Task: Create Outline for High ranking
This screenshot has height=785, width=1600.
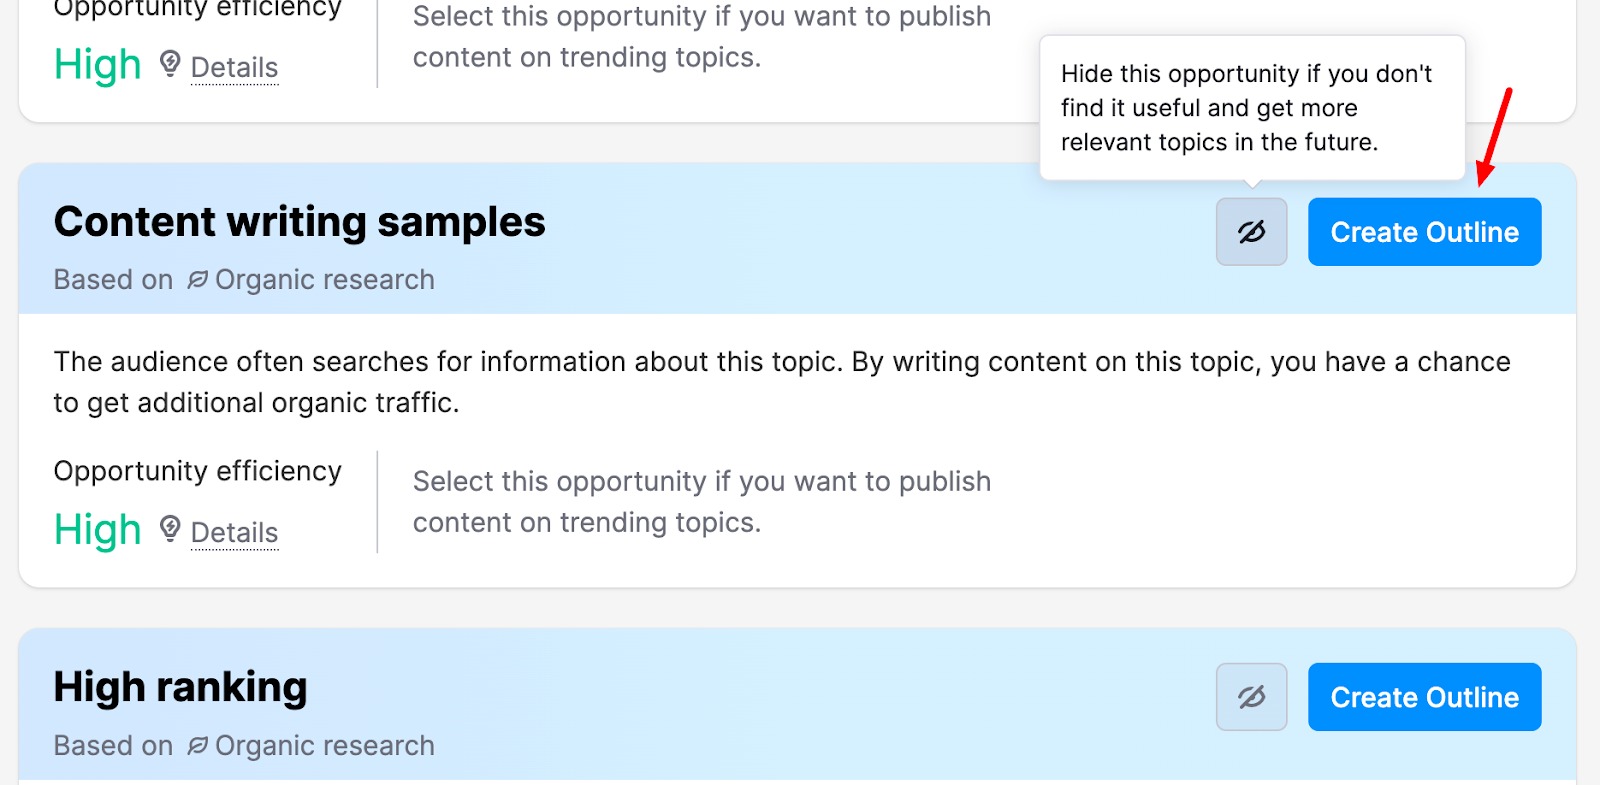Action: [x=1424, y=697]
